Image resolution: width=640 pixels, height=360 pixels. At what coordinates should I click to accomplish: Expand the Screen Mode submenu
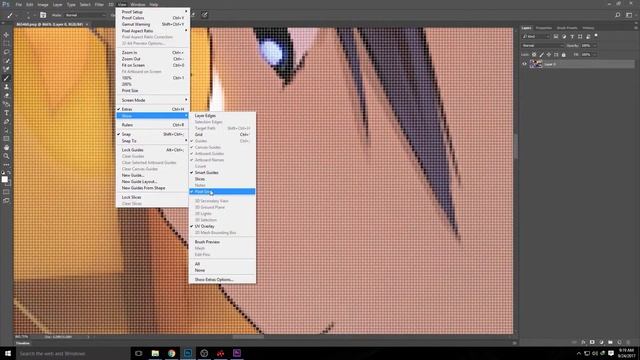[x=153, y=100]
